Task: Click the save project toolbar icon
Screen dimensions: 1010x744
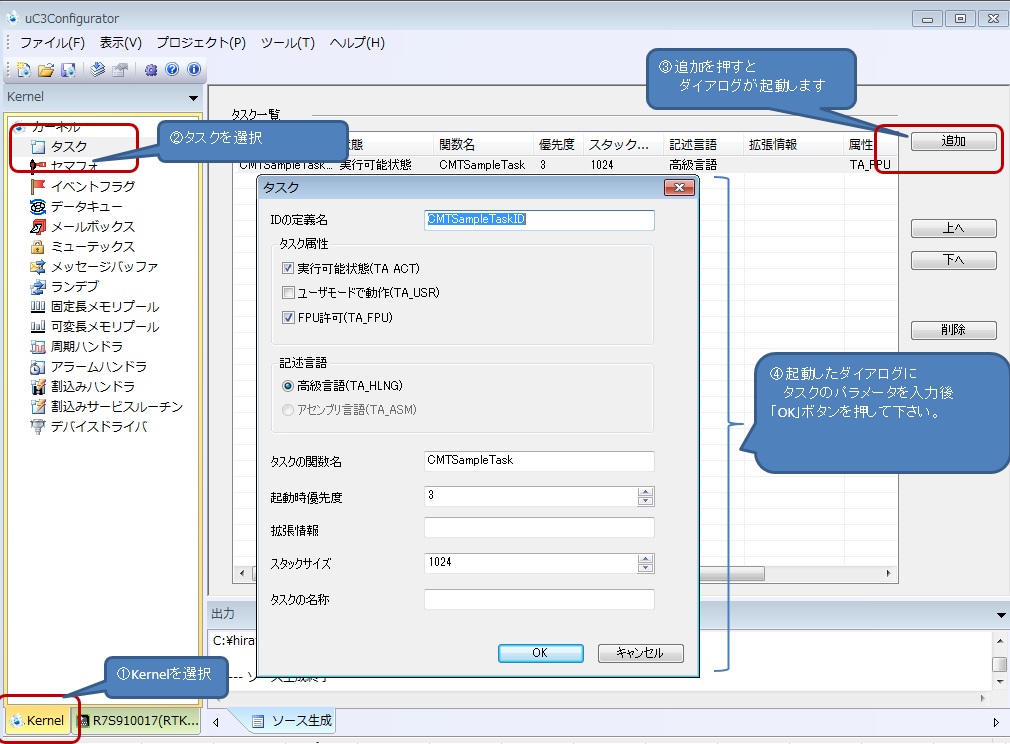Action: pos(68,70)
